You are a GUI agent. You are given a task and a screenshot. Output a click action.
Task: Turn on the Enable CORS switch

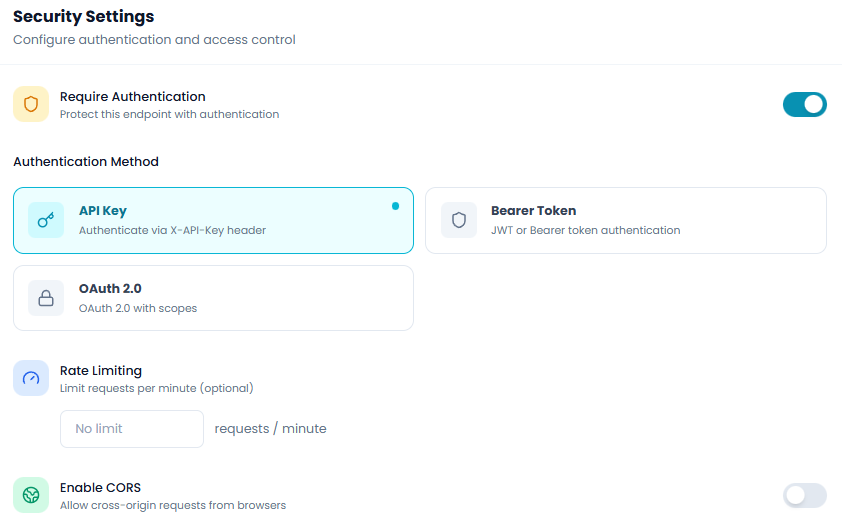pos(804,495)
